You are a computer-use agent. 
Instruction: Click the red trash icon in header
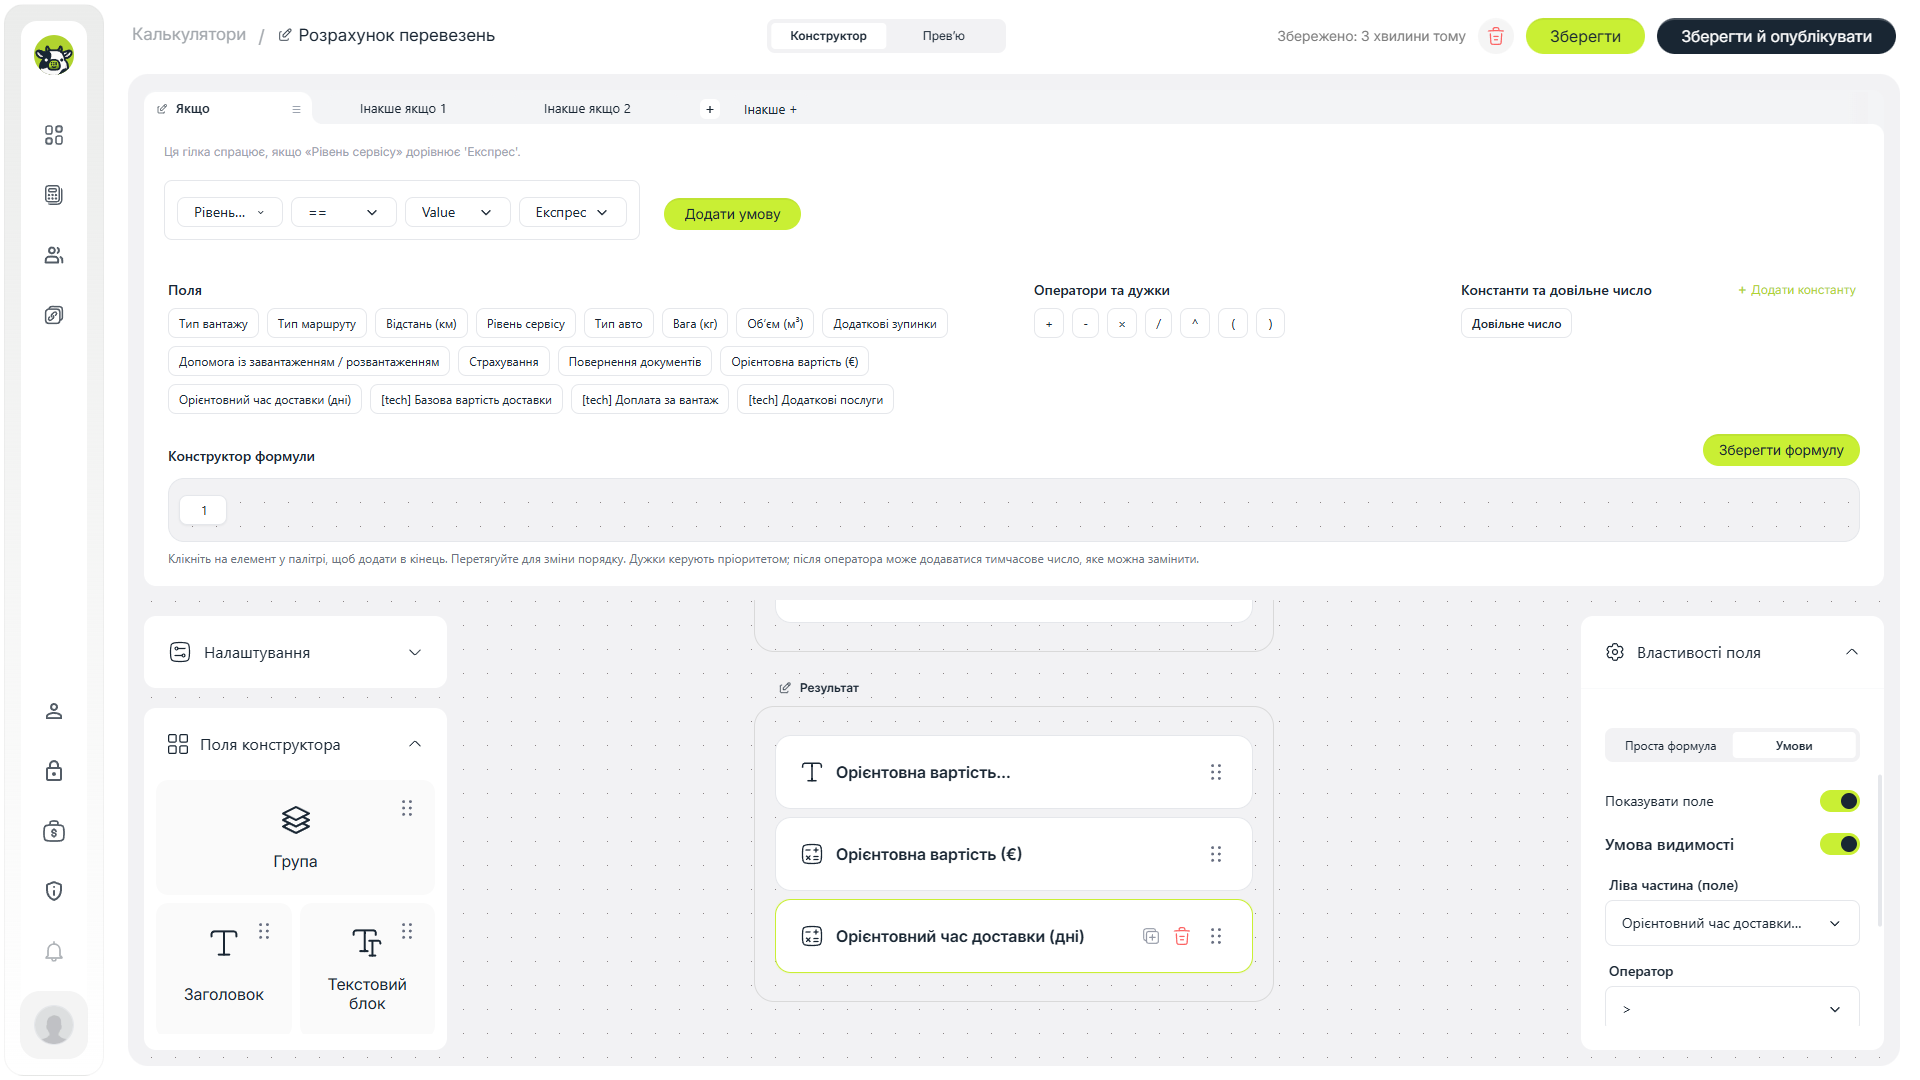click(1496, 36)
